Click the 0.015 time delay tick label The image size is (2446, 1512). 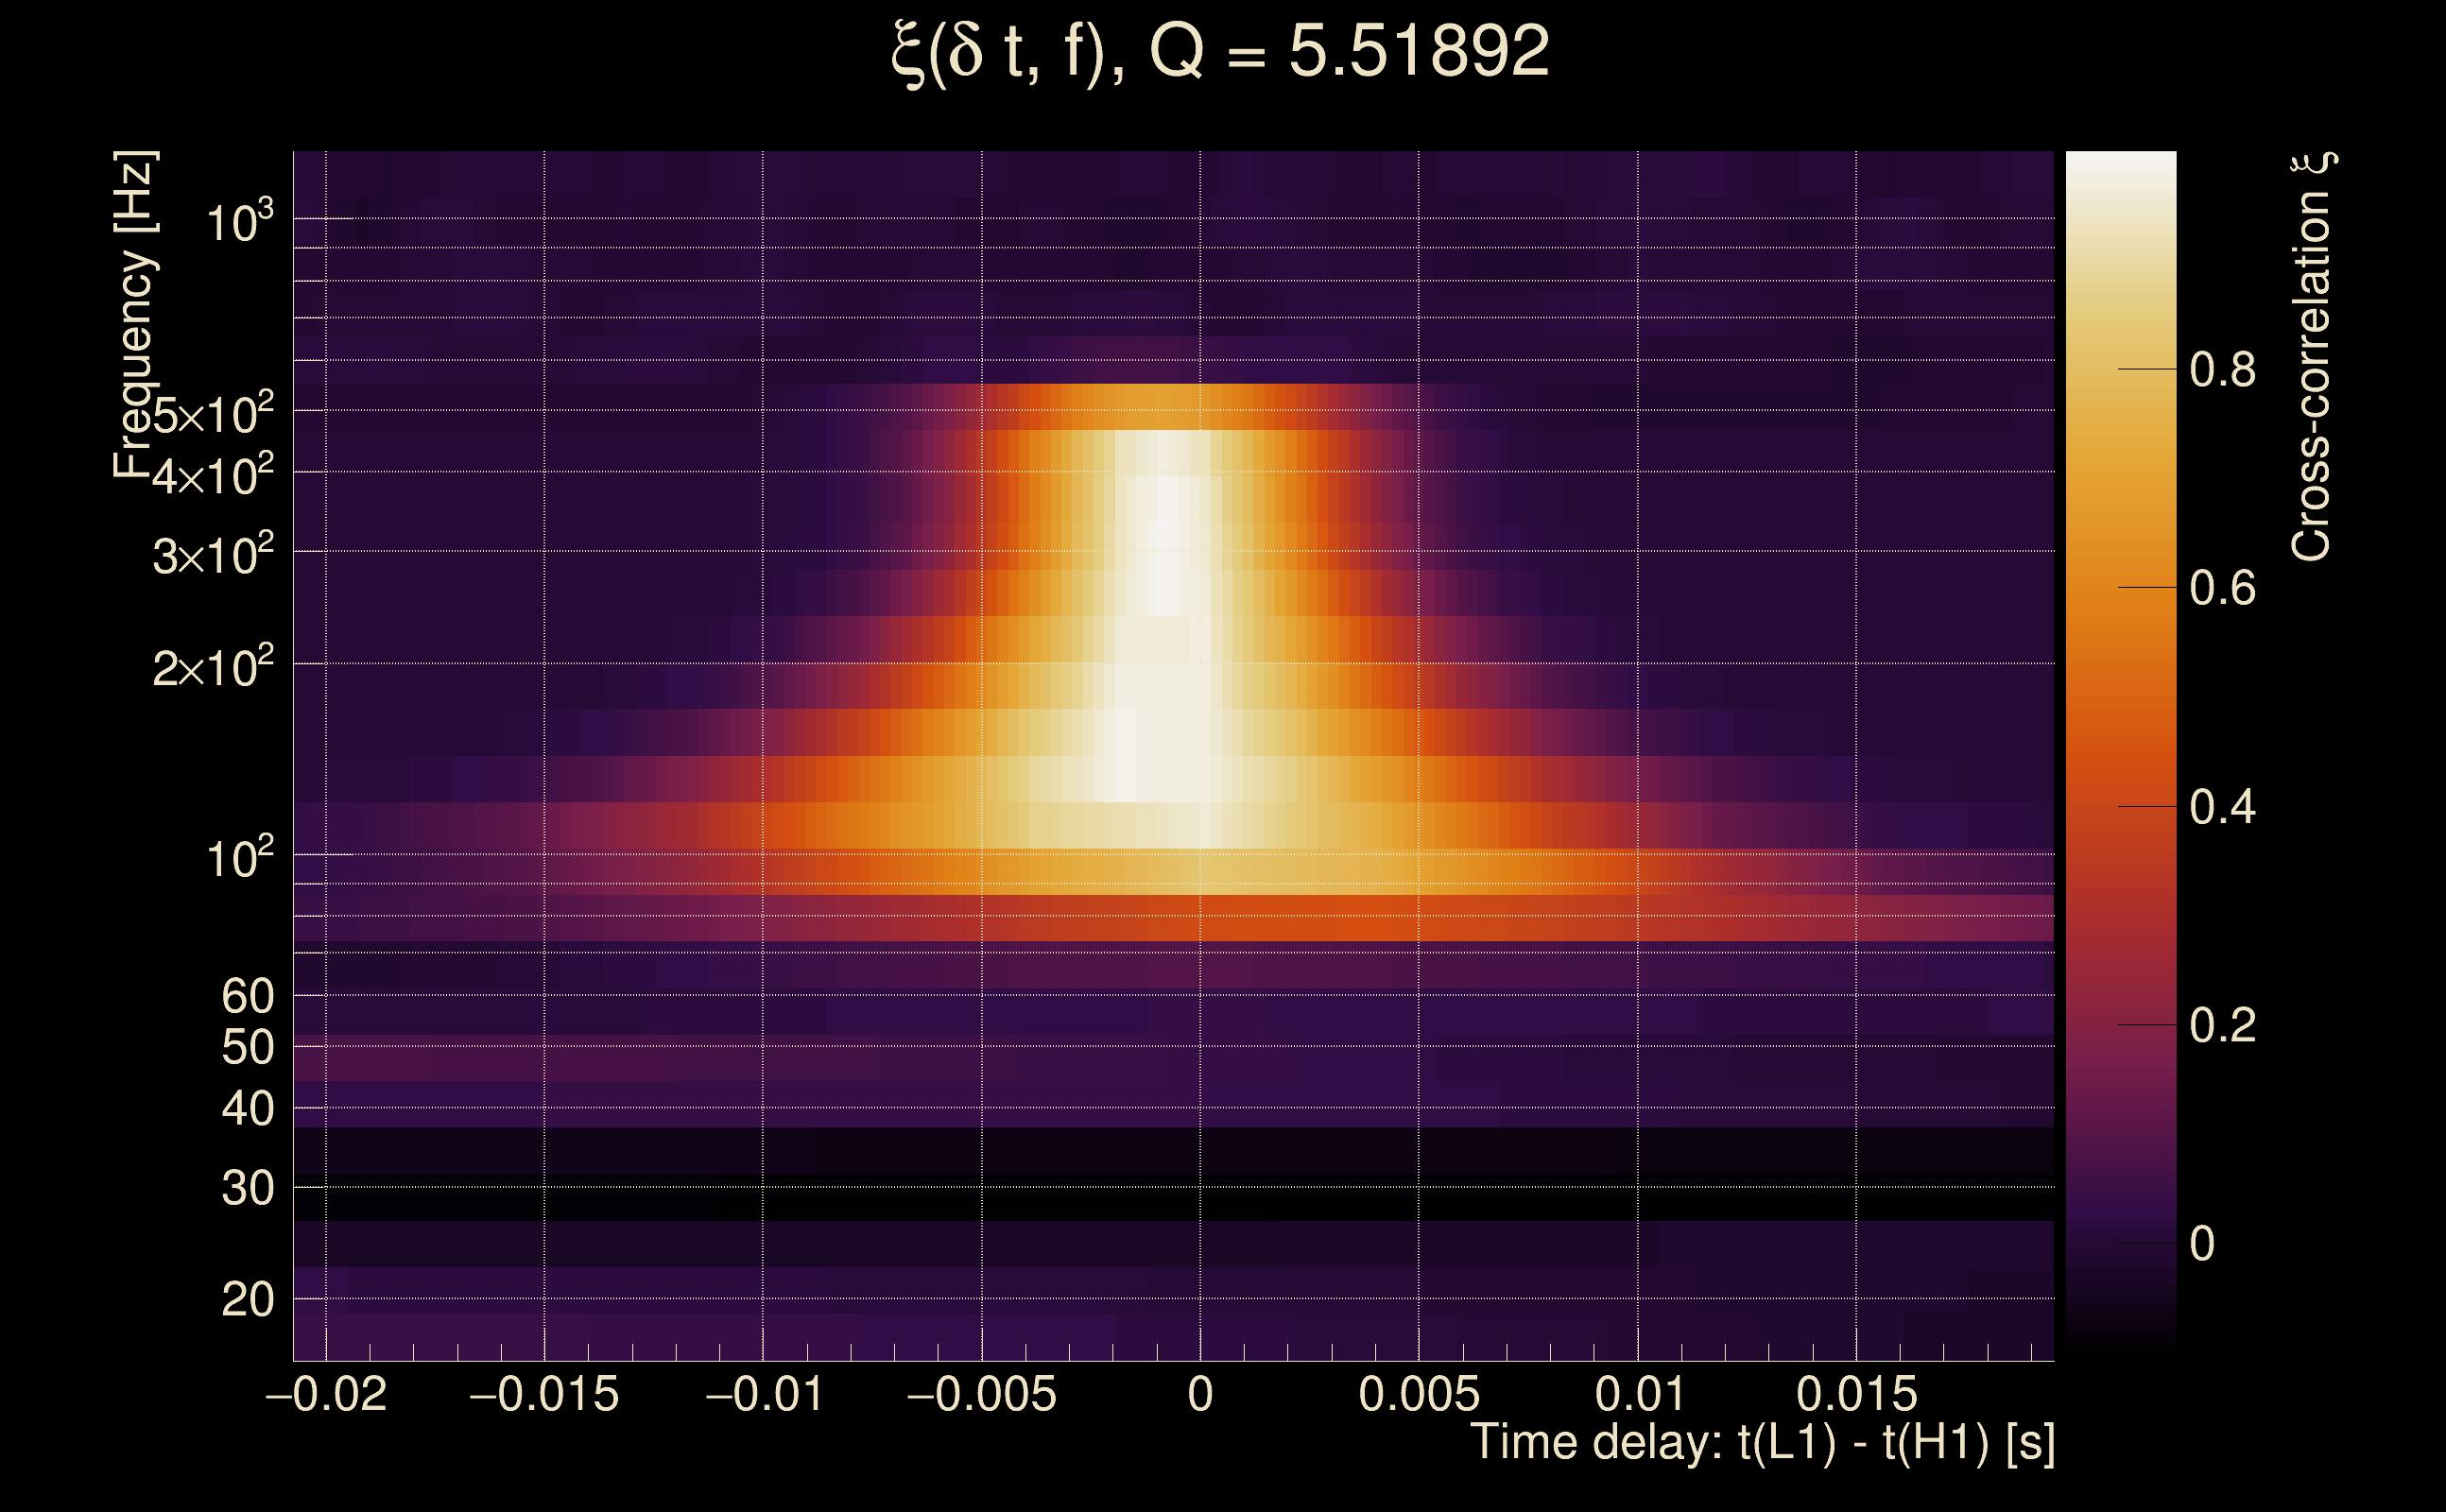click(x=1856, y=1394)
